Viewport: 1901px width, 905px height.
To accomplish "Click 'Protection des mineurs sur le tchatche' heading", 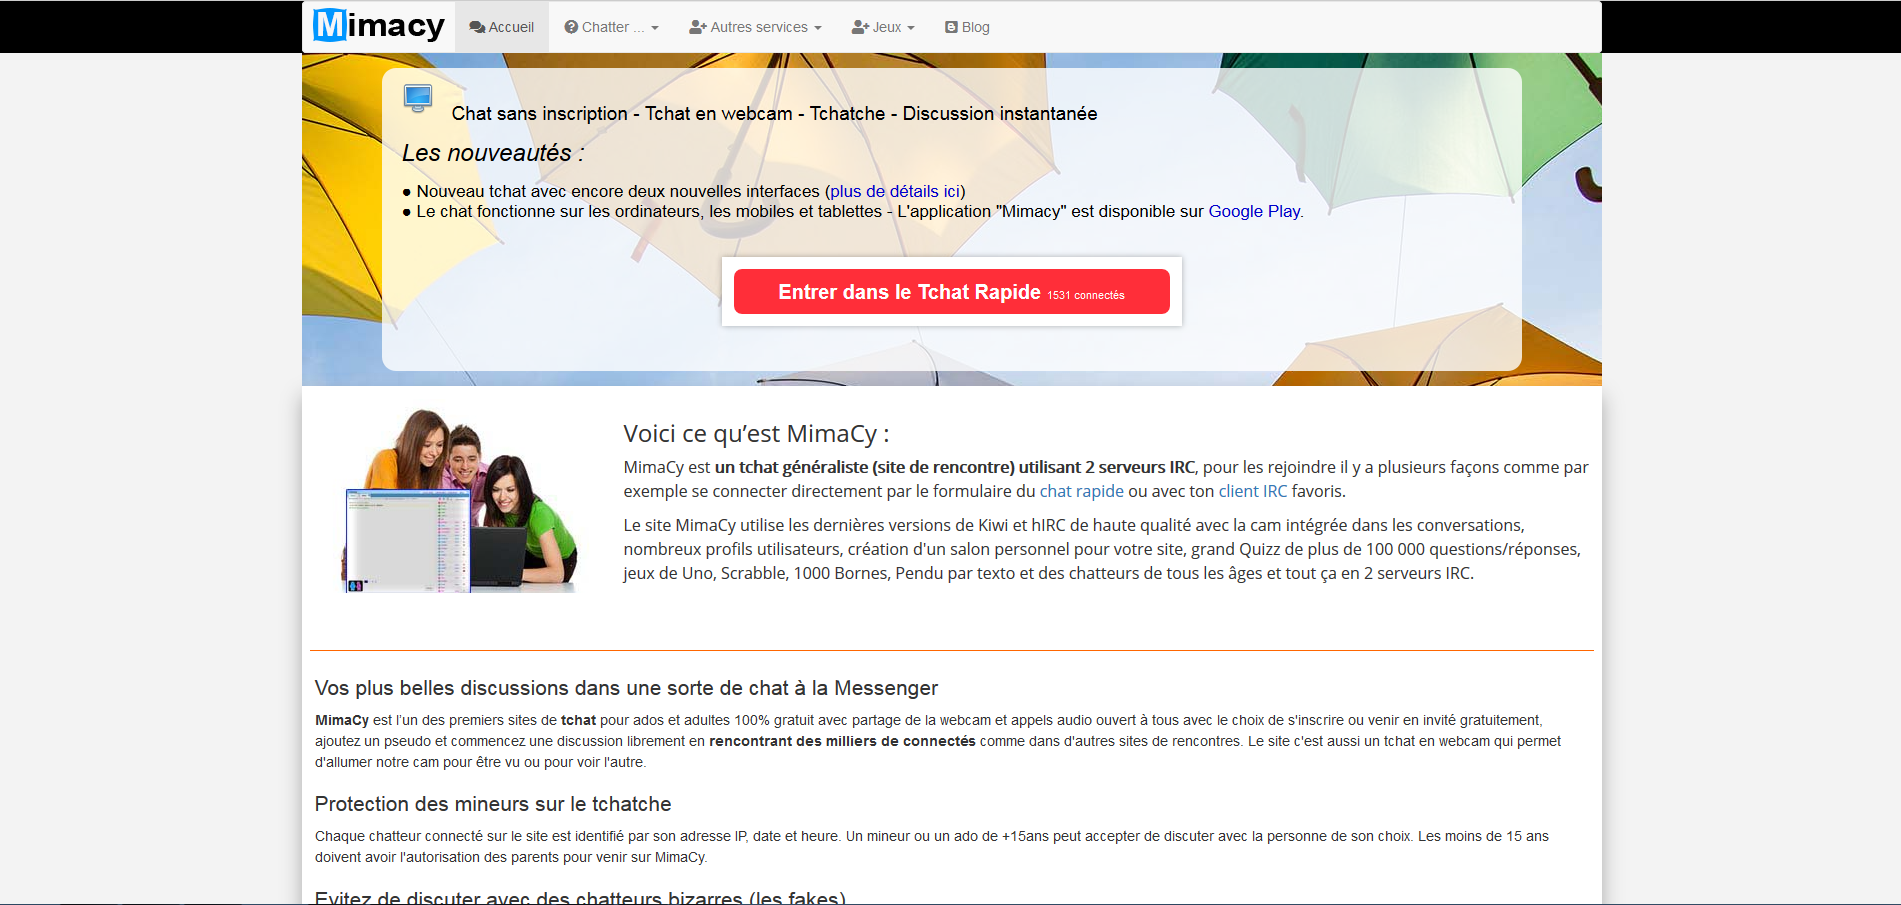I will tap(493, 804).
